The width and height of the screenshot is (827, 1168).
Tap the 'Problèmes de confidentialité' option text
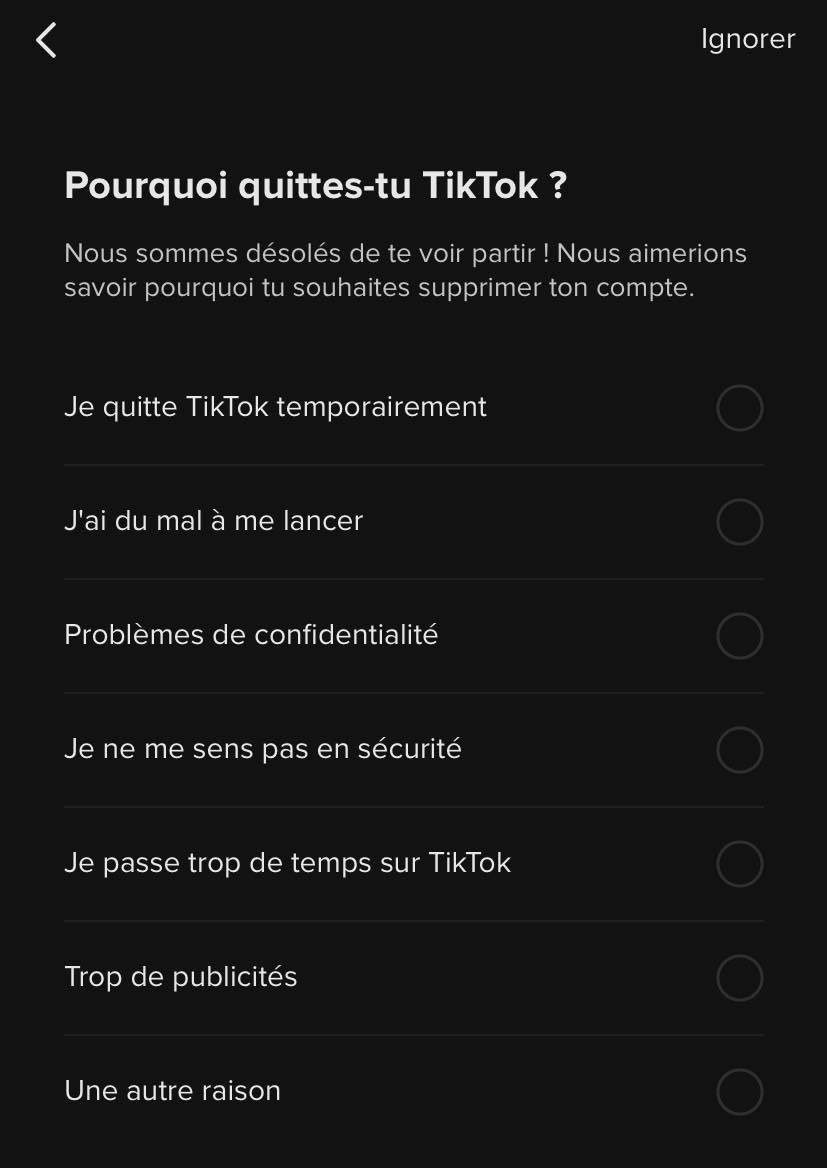(x=251, y=635)
